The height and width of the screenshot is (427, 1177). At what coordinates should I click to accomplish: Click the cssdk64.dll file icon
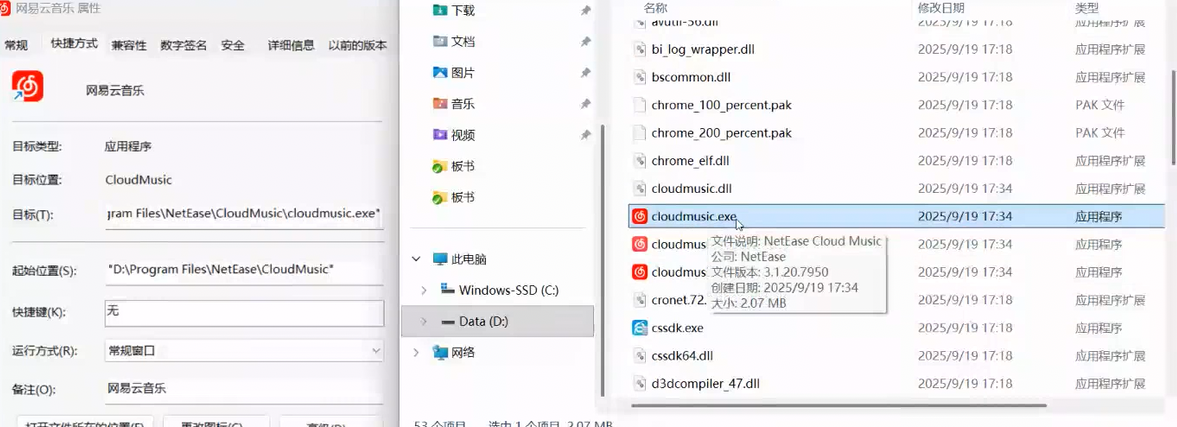(x=640, y=355)
